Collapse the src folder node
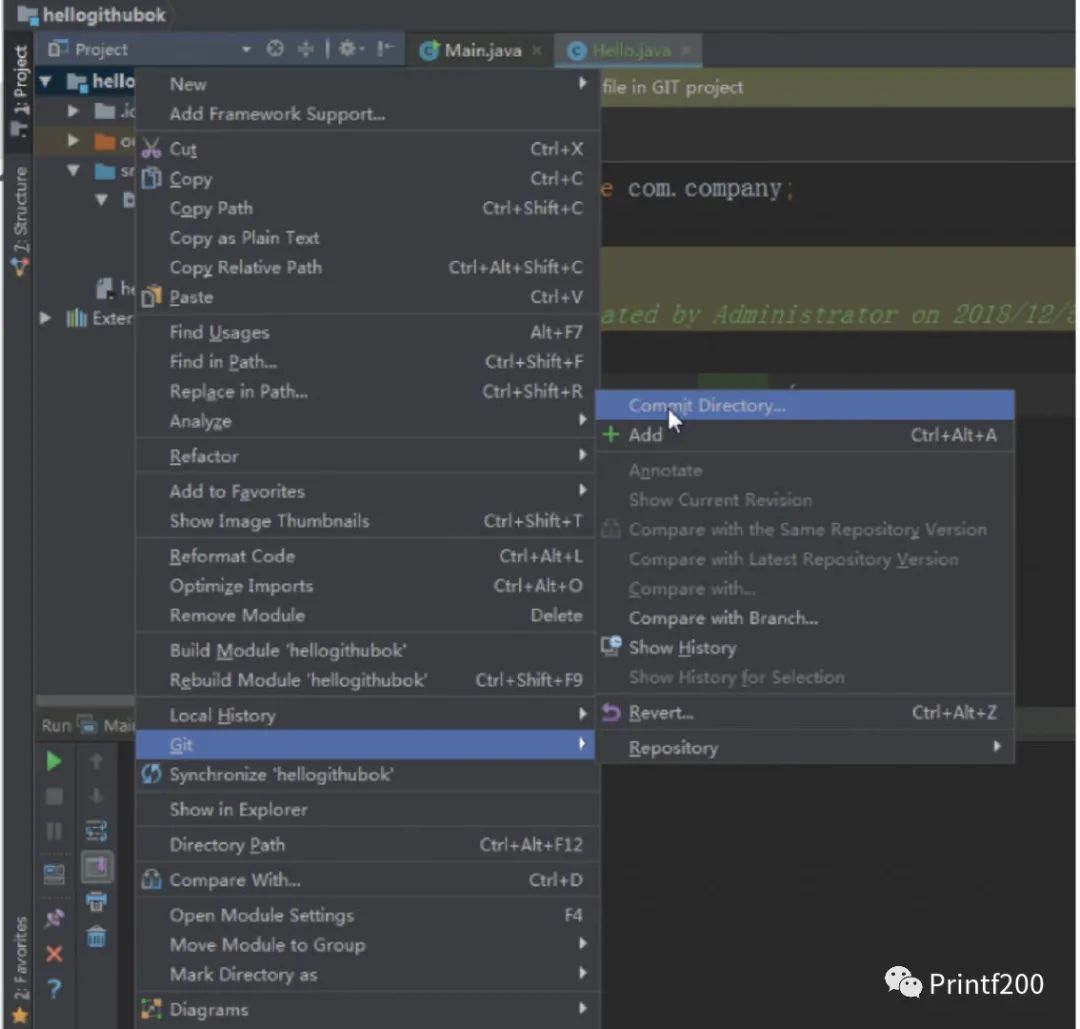Viewport: 1080px width, 1029px height. [73, 170]
